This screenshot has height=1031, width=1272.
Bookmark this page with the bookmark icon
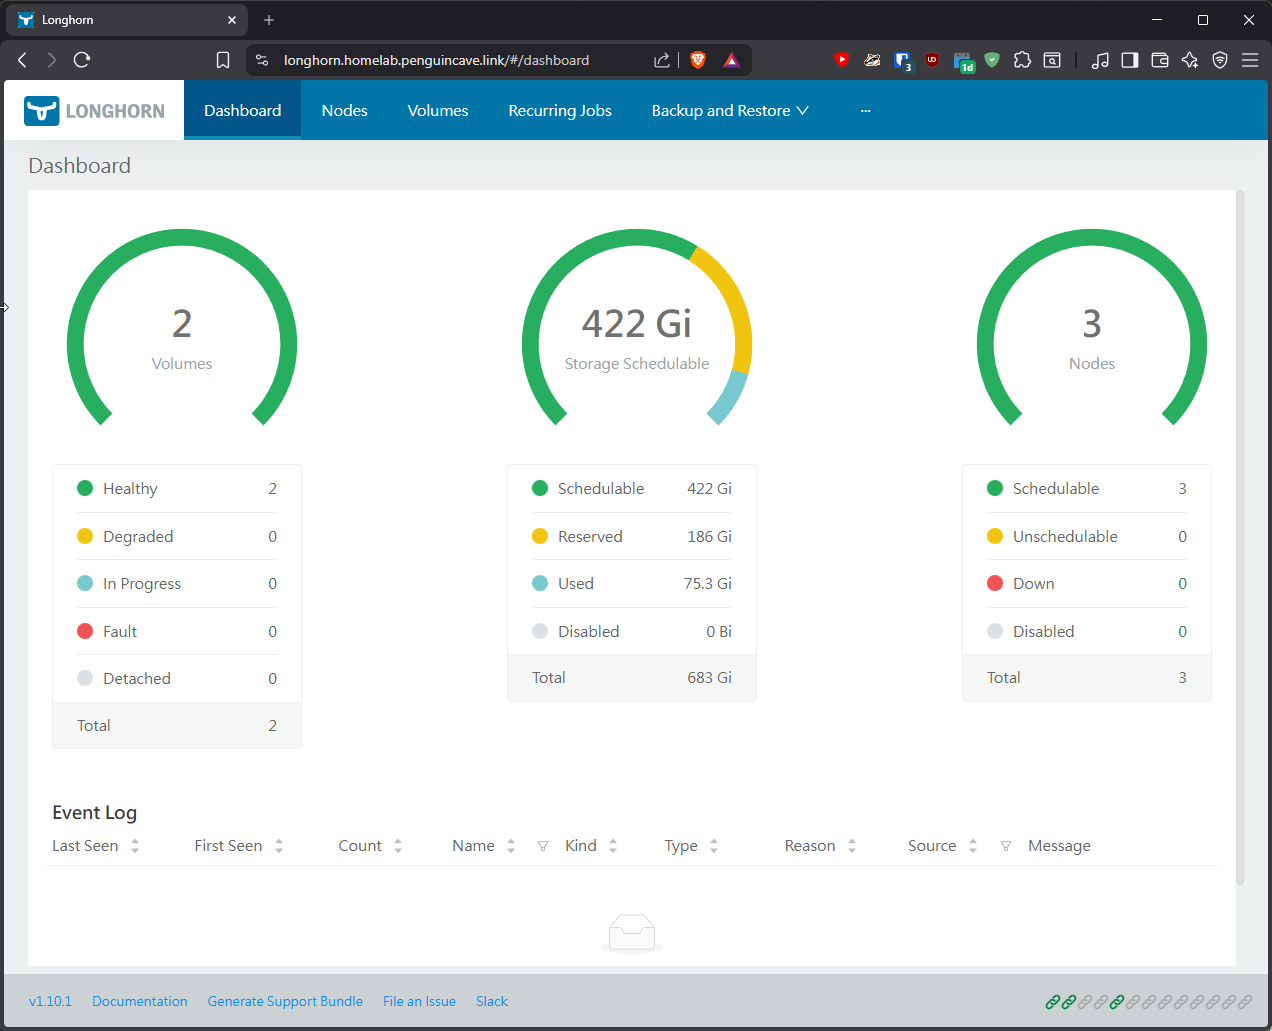pyautogui.click(x=223, y=60)
